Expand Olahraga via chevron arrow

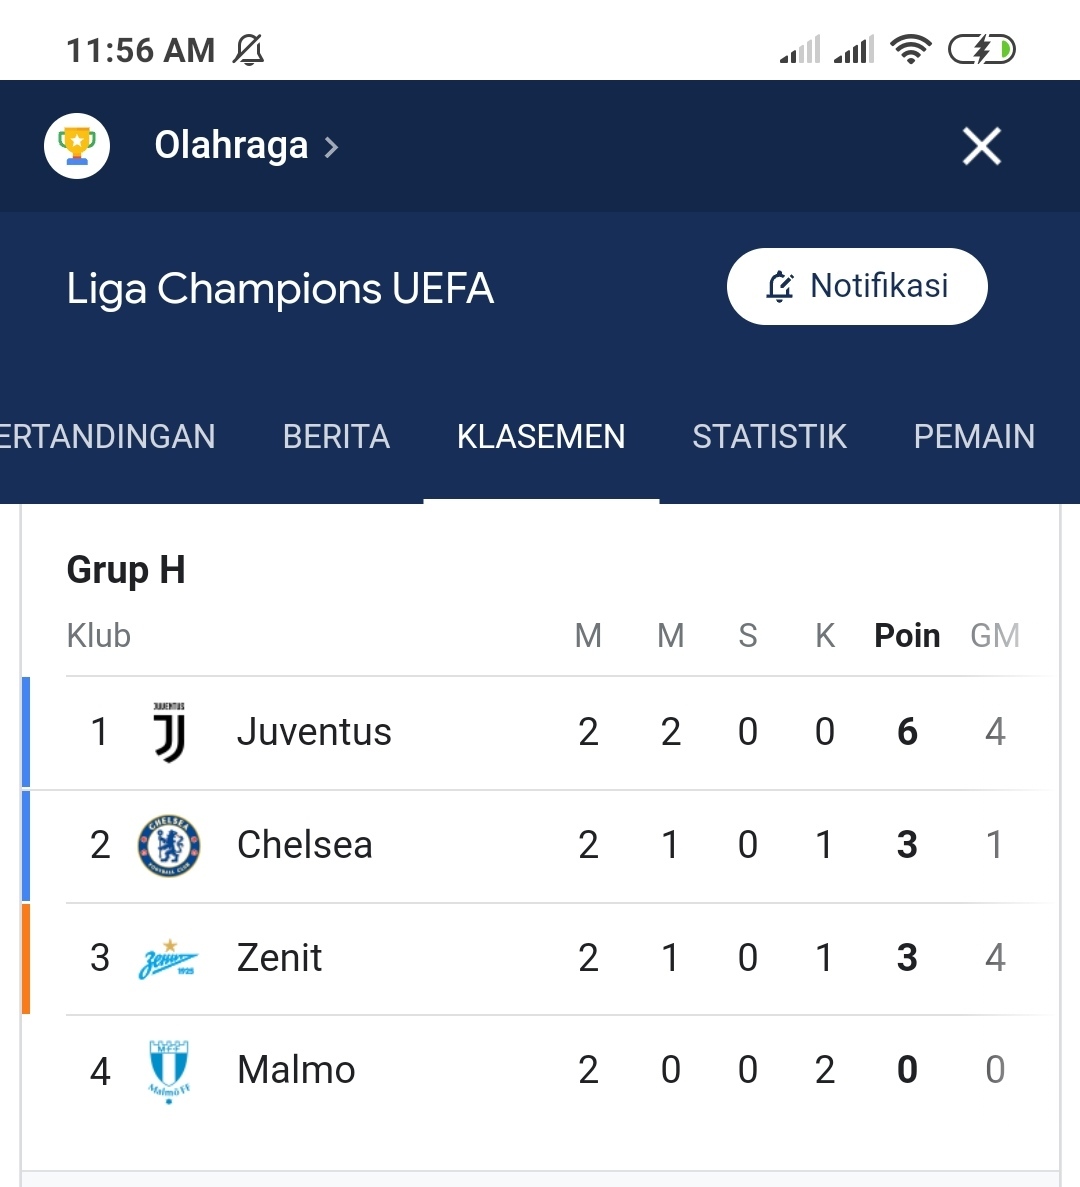(331, 146)
